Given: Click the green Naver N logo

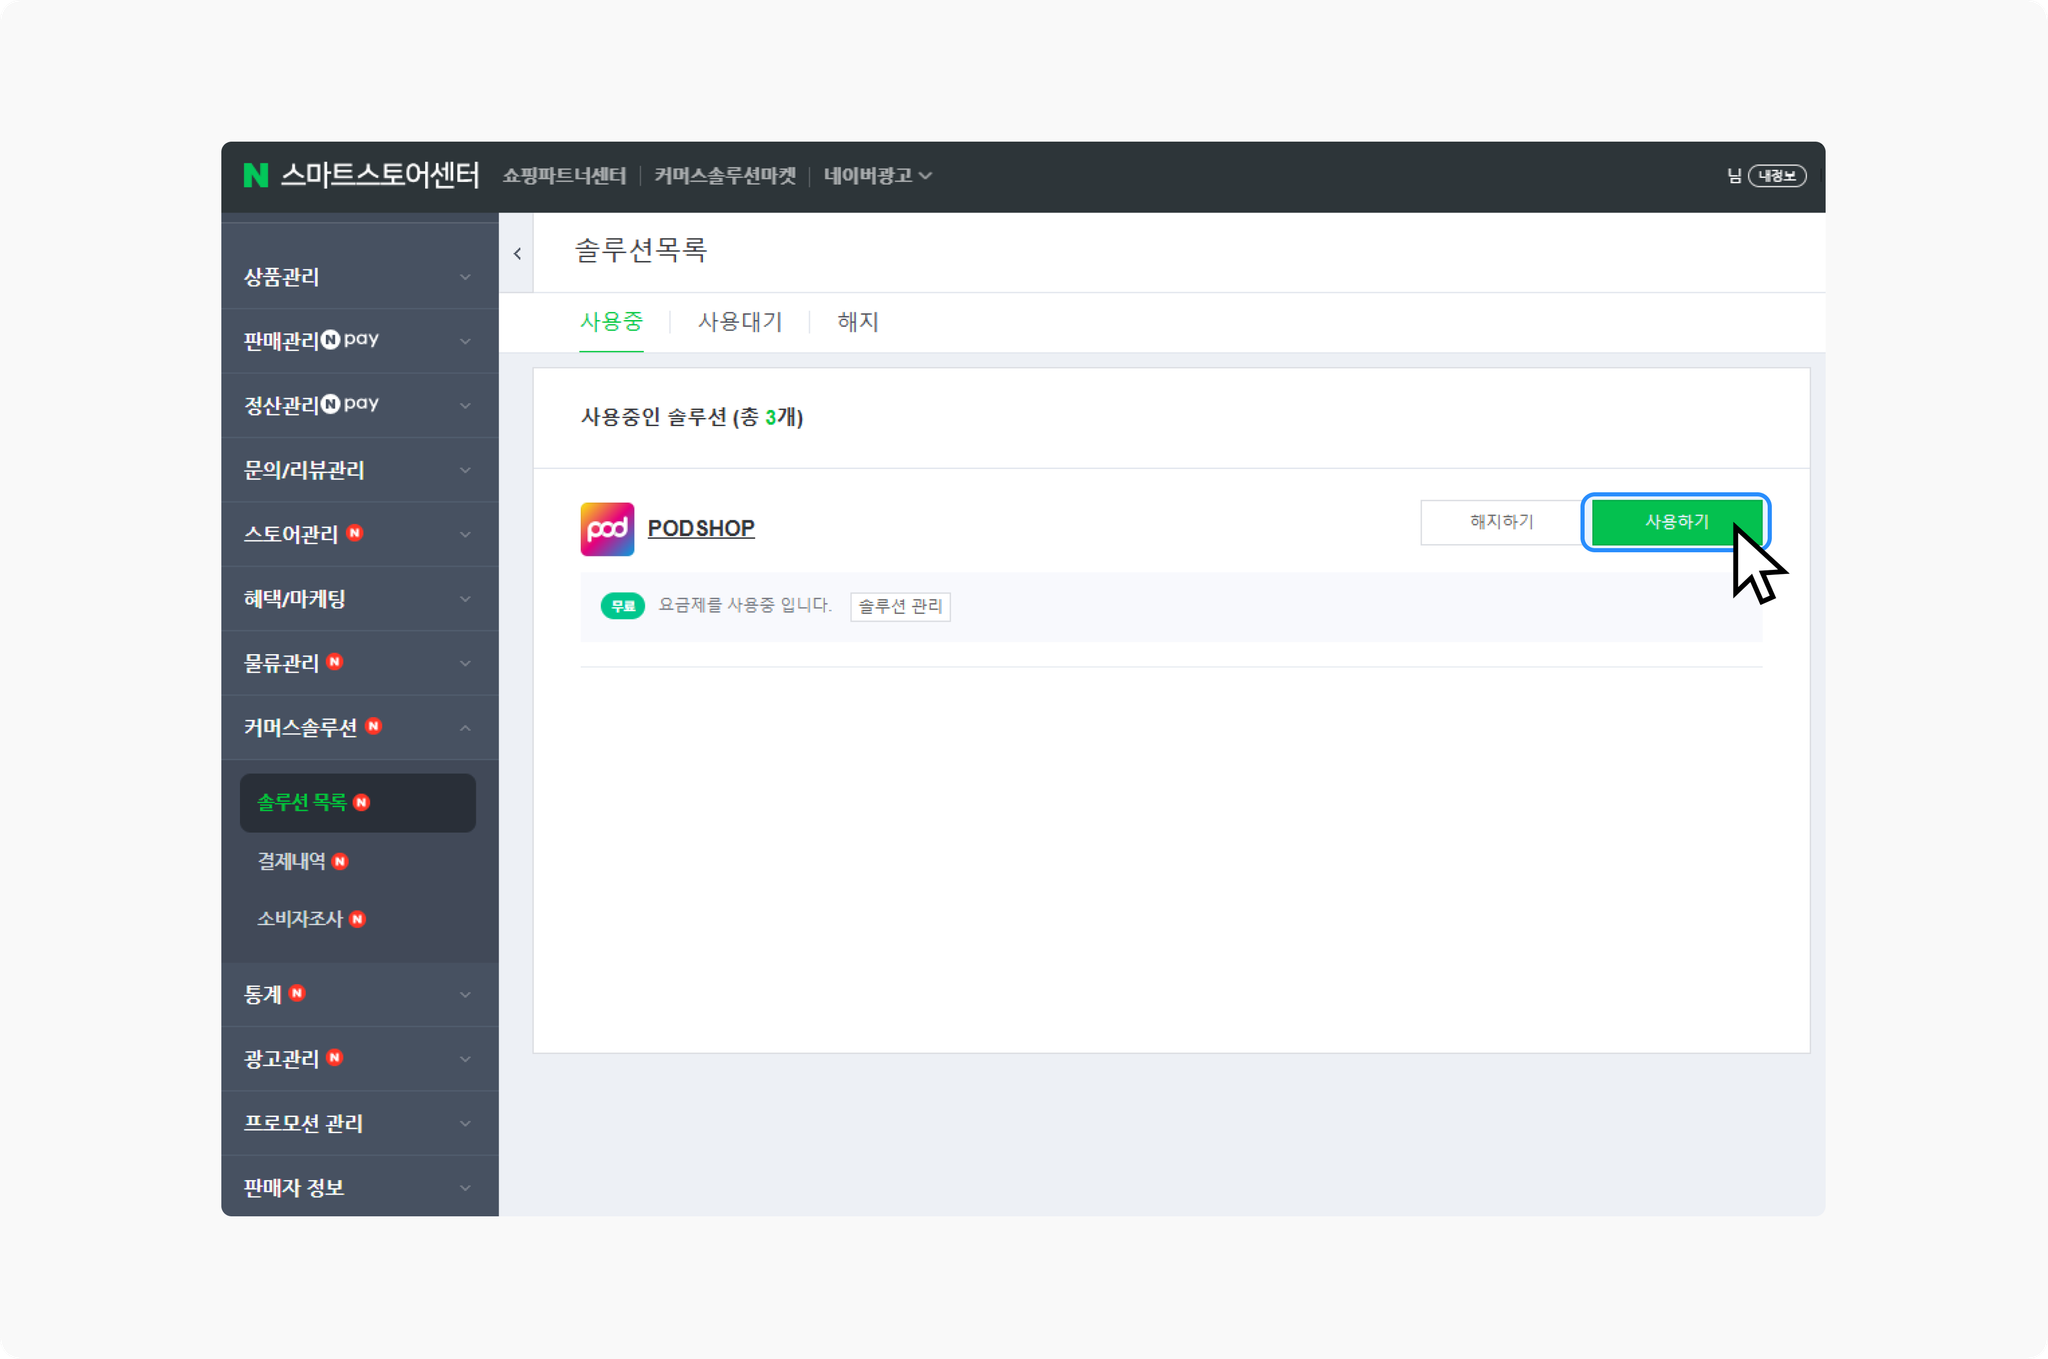Looking at the screenshot, I should pos(256,176).
